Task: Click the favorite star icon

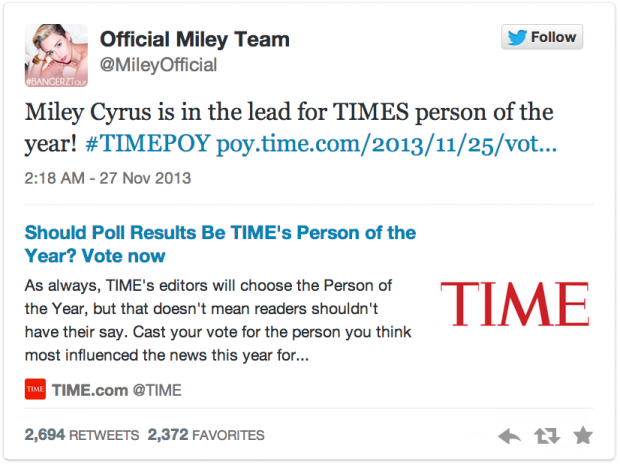Action: pos(583,436)
